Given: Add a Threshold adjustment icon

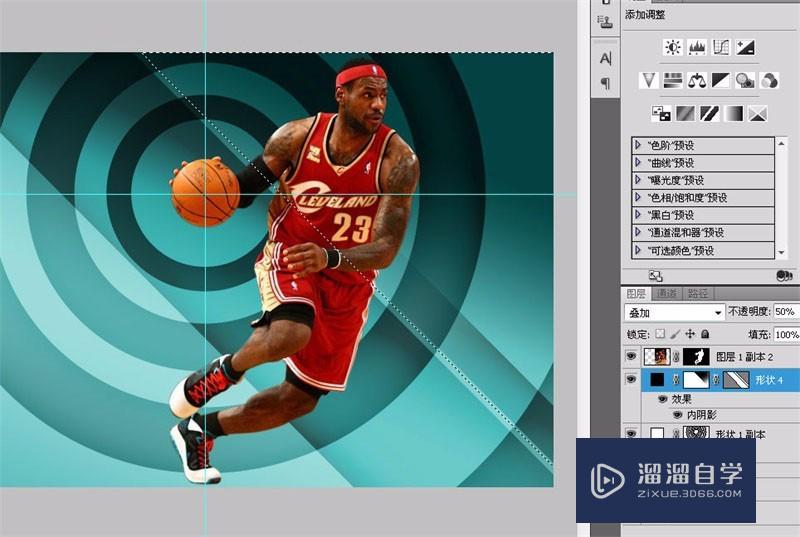Looking at the screenshot, I should (x=709, y=113).
